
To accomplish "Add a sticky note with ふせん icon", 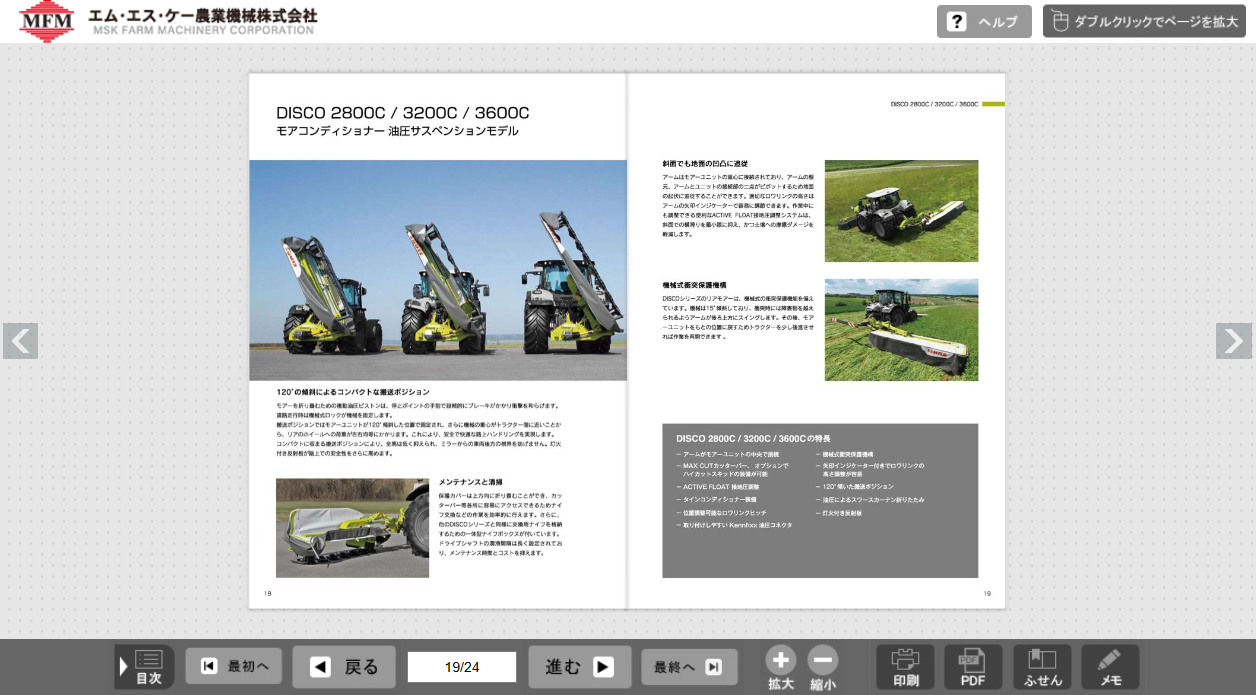I will point(1042,667).
